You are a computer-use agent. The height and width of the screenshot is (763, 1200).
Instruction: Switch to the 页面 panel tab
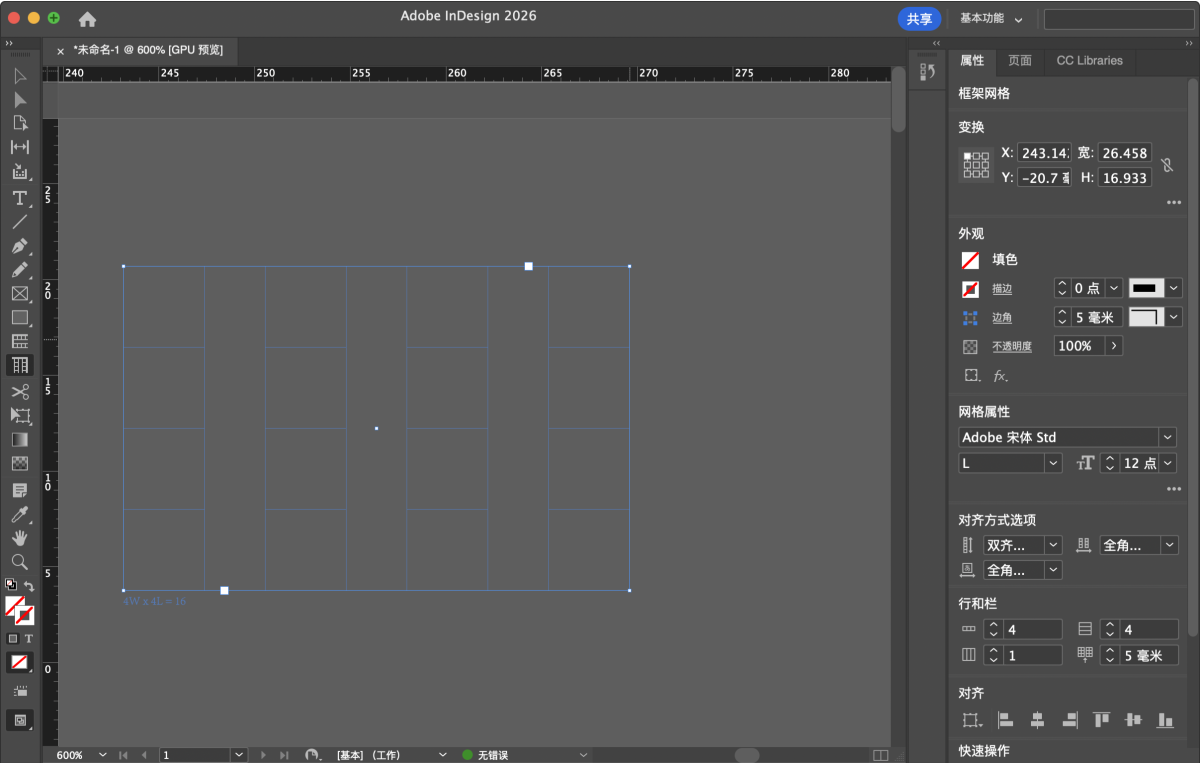[x=1019, y=60]
